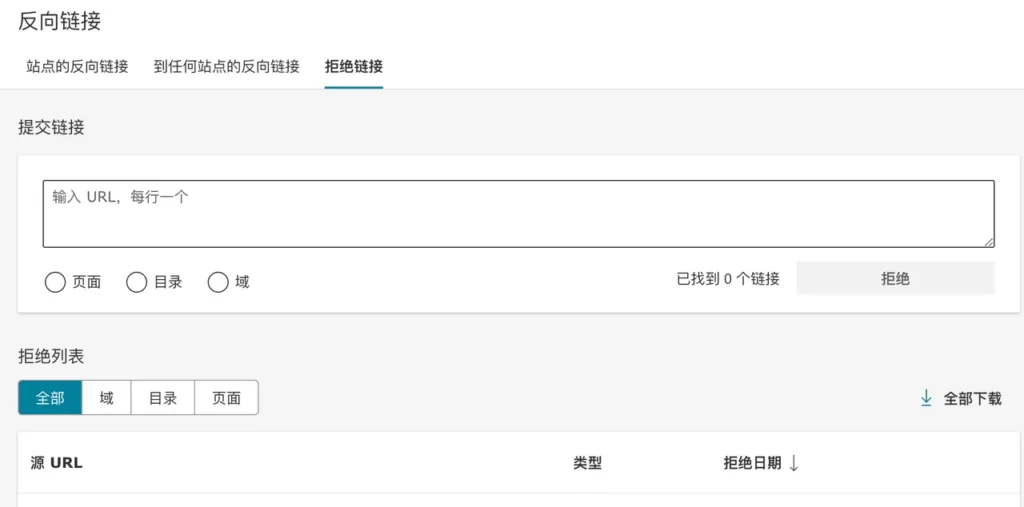Click the 已找到 0 个链接 status text
Viewport: 1024px width, 507px height.
[x=728, y=279]
